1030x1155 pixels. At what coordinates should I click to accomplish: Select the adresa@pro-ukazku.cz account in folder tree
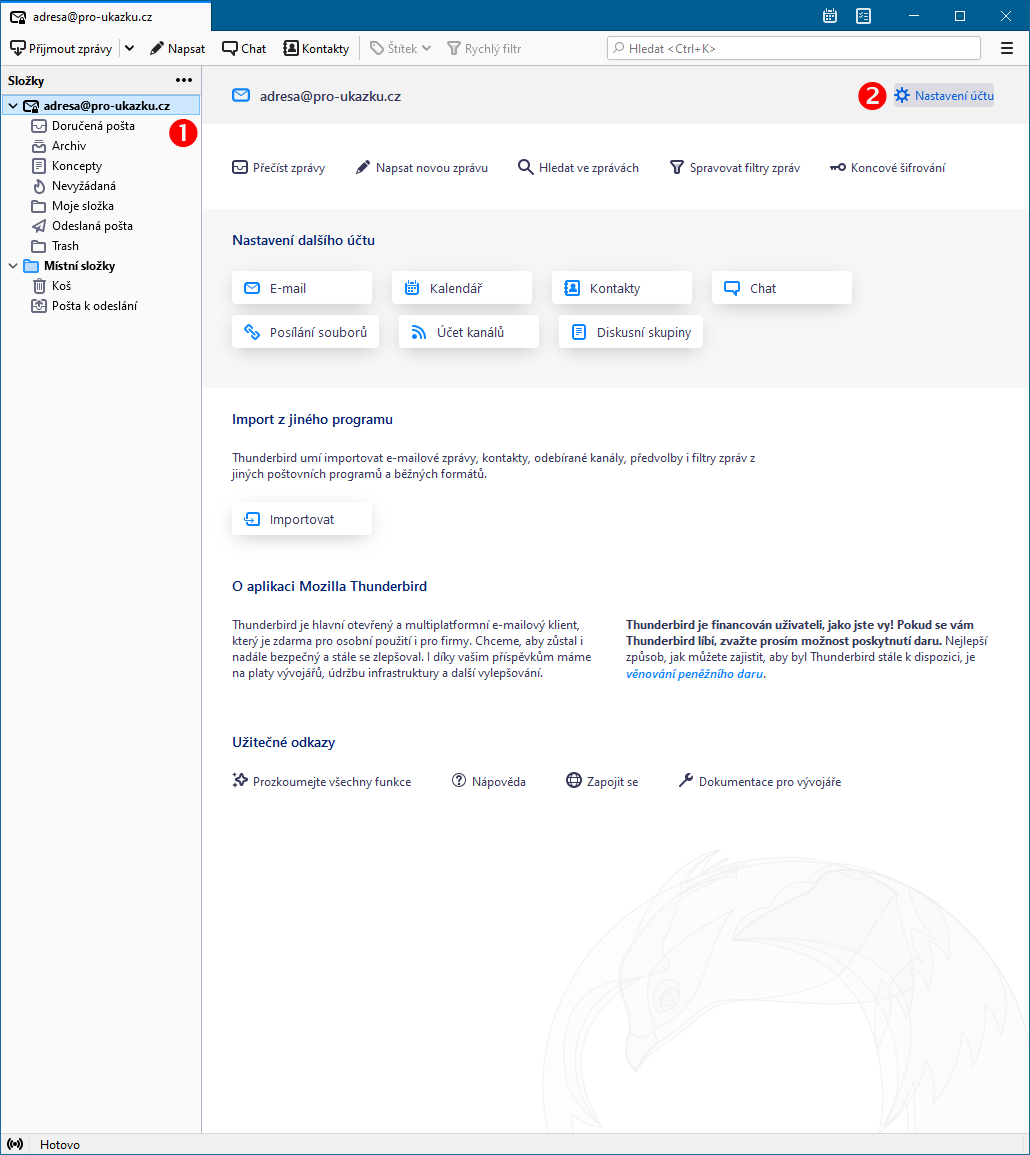pyautogui.click(x=101, y=106)
